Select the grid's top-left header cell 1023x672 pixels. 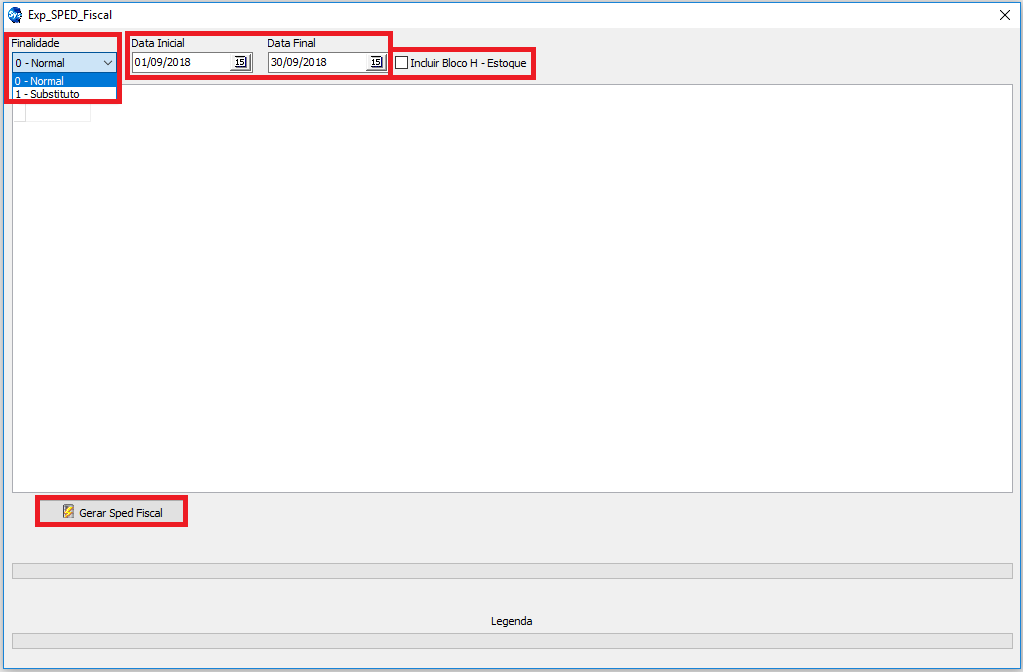pyautogui.click(x=19, y=112)
